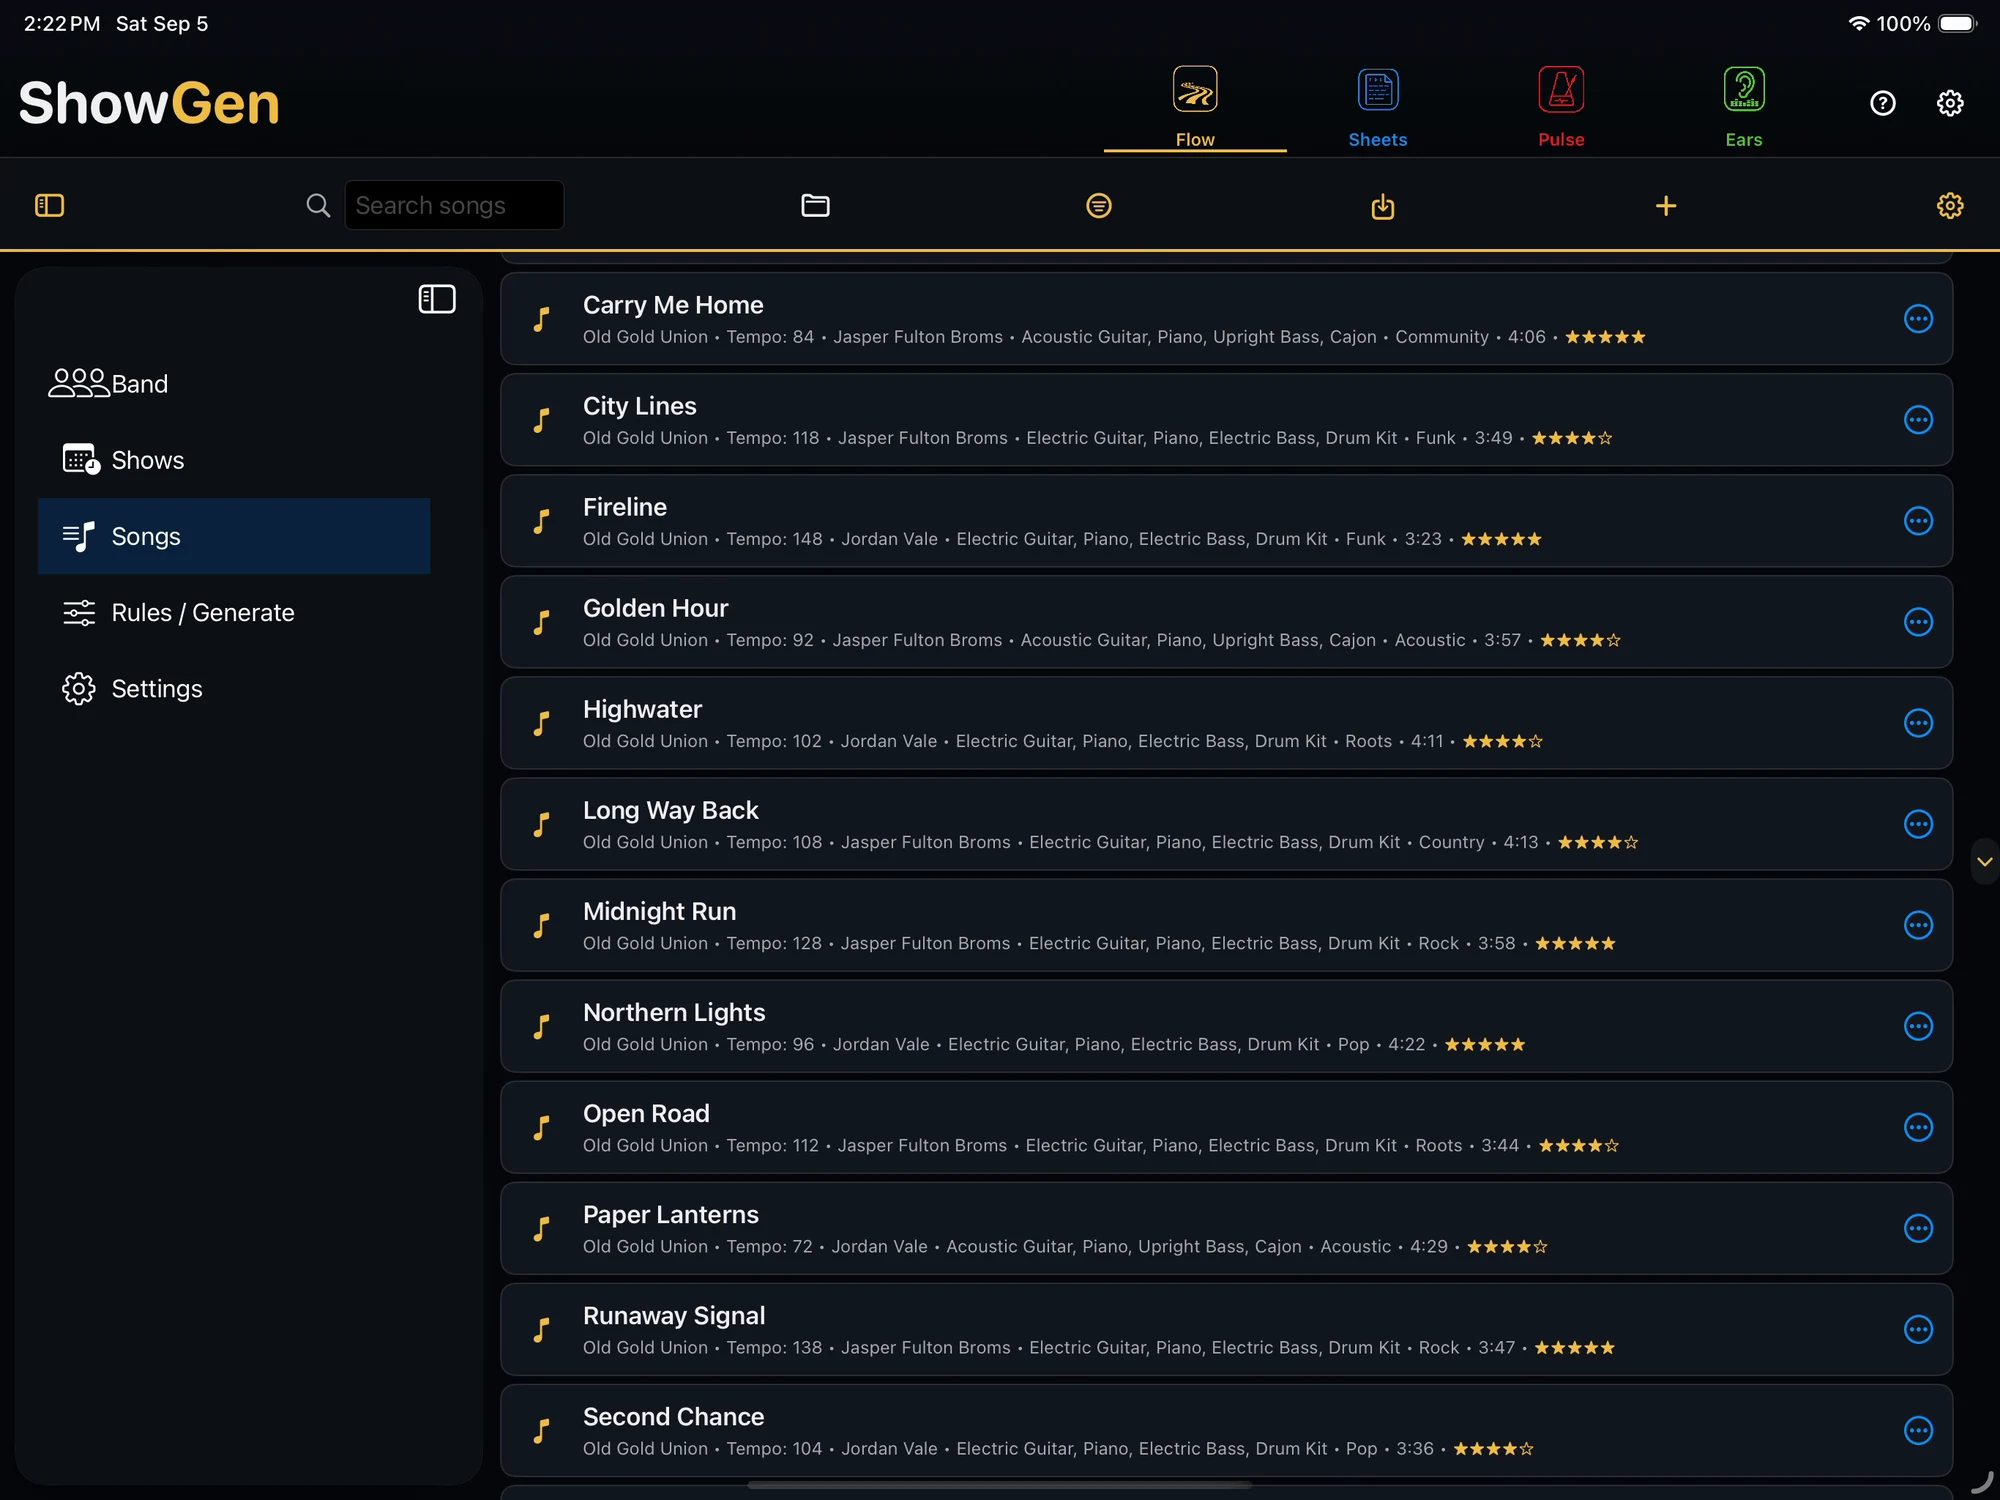Open more options for Open Road
Viewport: 2000px width, 1500px height.
pos(1918,1127)
